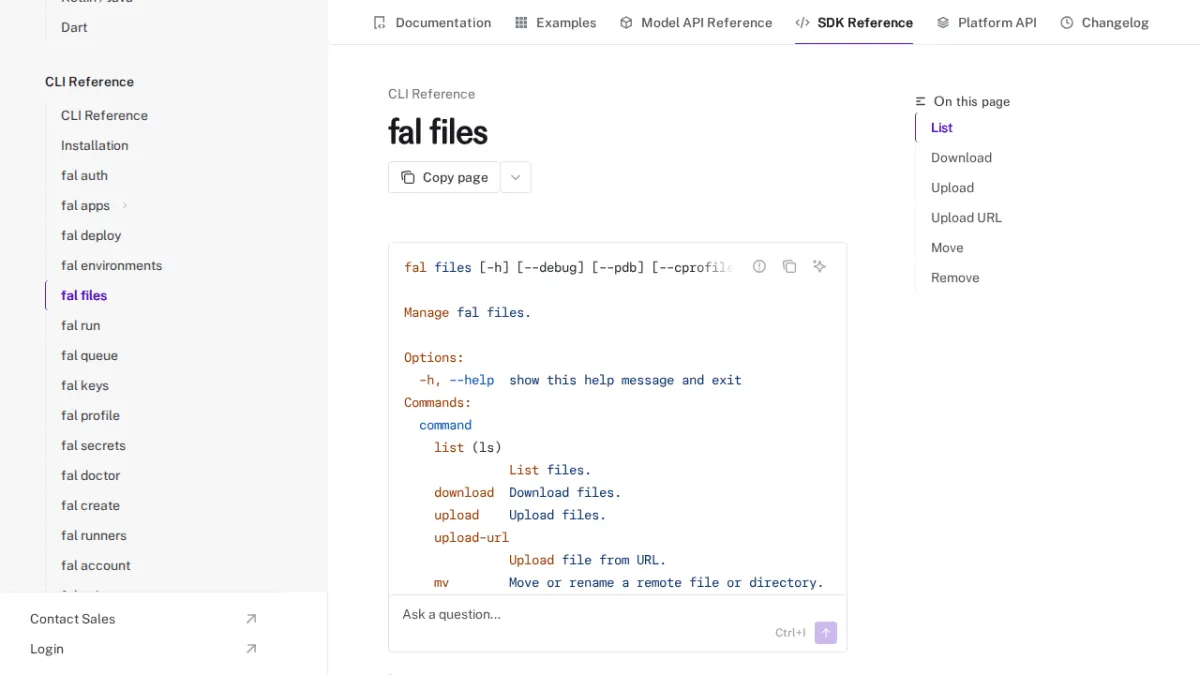Navigate to fal profile page

90,415
